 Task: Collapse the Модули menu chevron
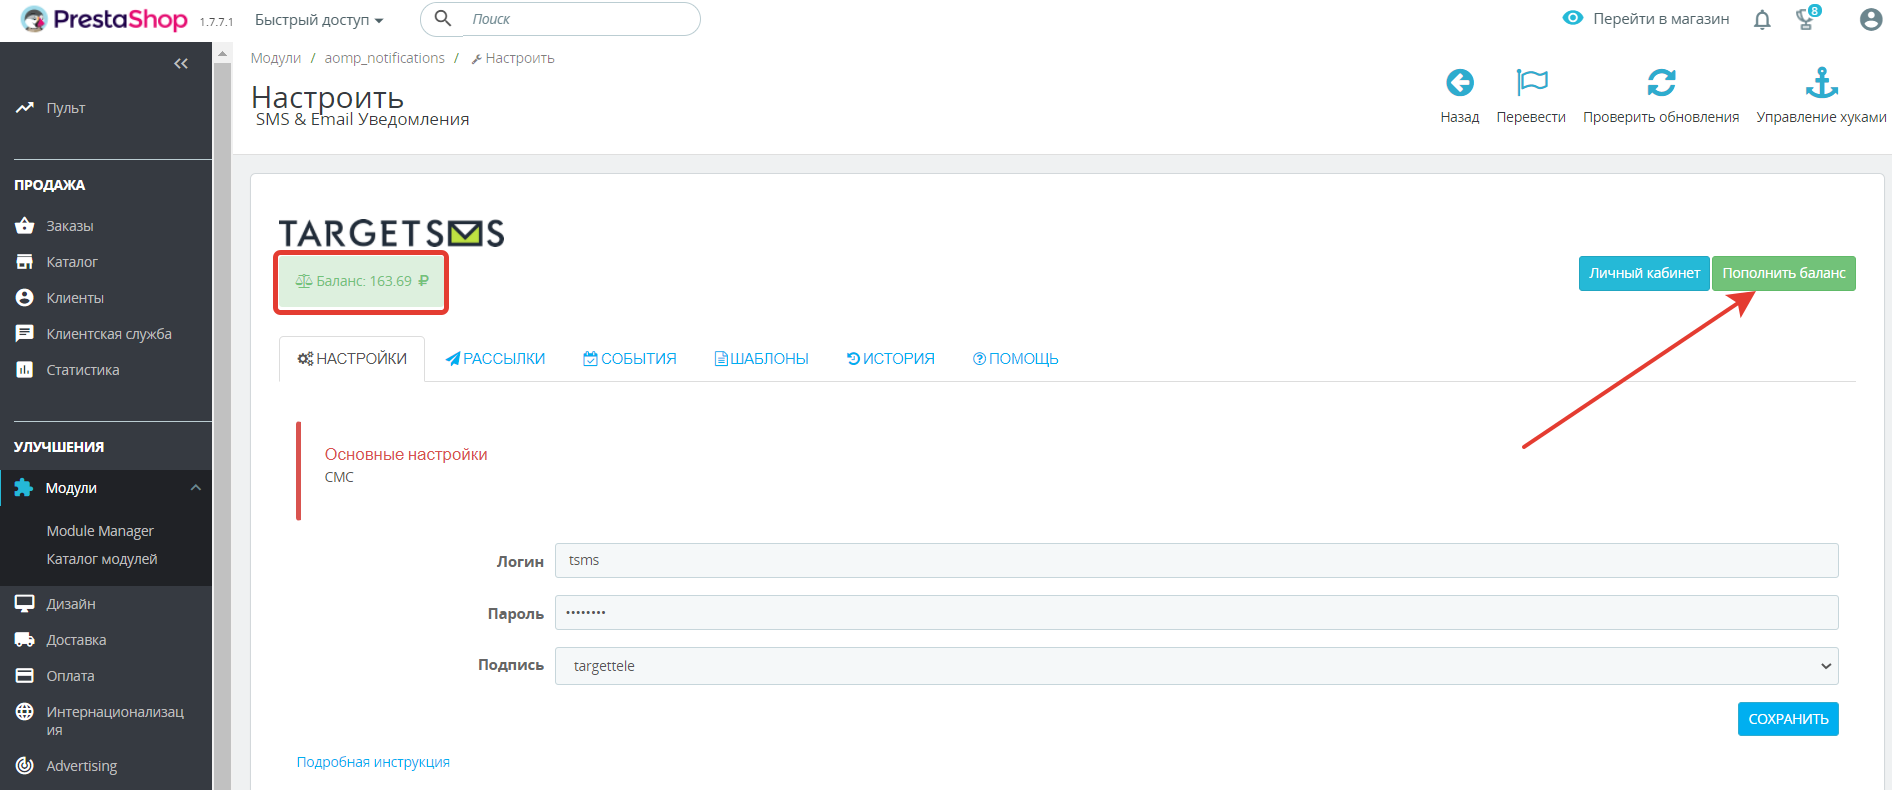196,488
